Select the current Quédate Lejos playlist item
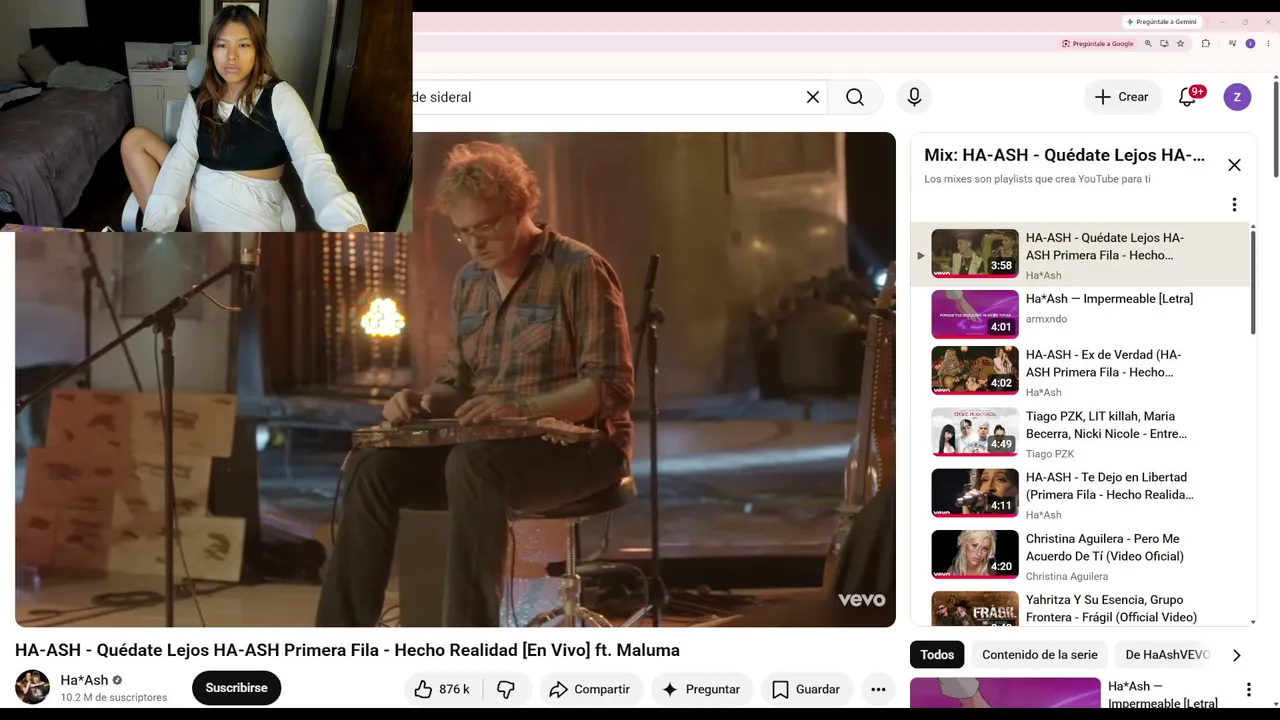 point(1080,254)
